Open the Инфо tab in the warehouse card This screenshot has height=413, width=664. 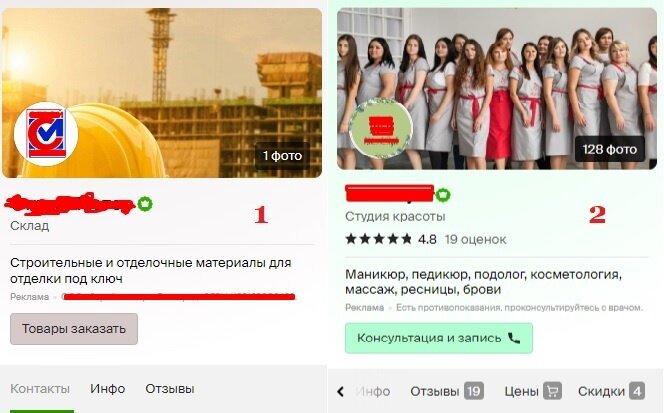108,388
